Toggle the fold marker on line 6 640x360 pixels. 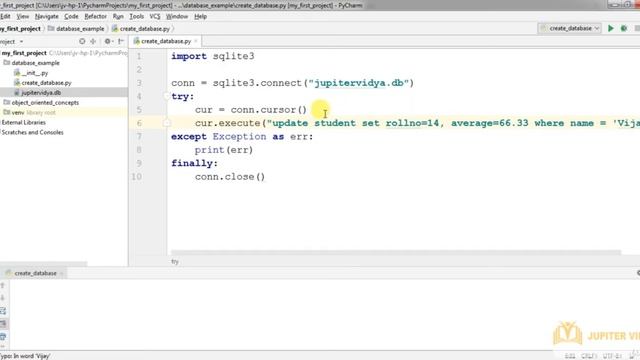pyautogui.click(x=167, y=123)
